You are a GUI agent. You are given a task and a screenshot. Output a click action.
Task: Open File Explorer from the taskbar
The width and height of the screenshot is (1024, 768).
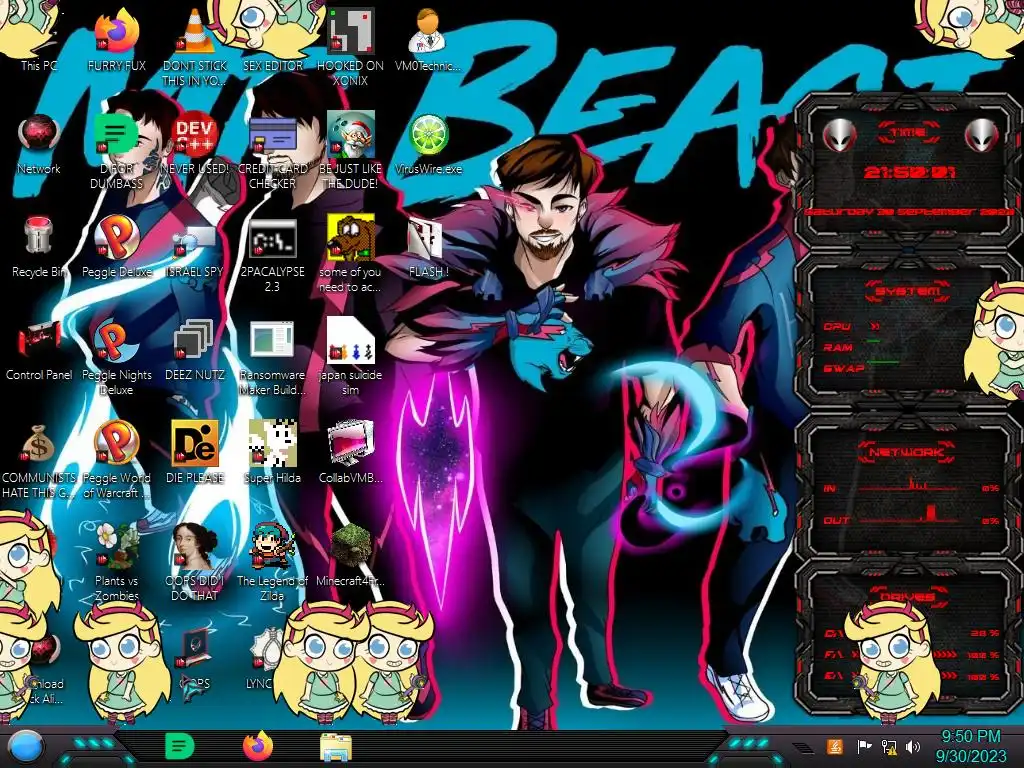pos(336,747)
